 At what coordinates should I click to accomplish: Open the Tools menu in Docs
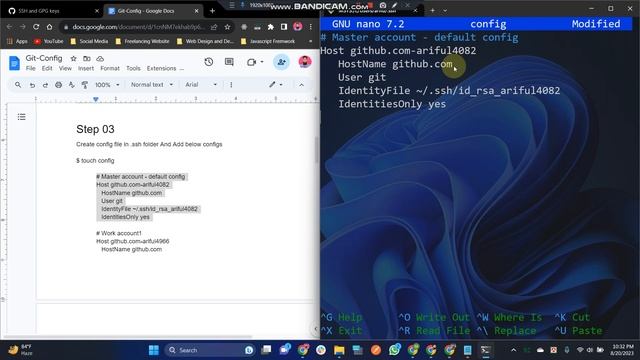click(x=133, y=68)
